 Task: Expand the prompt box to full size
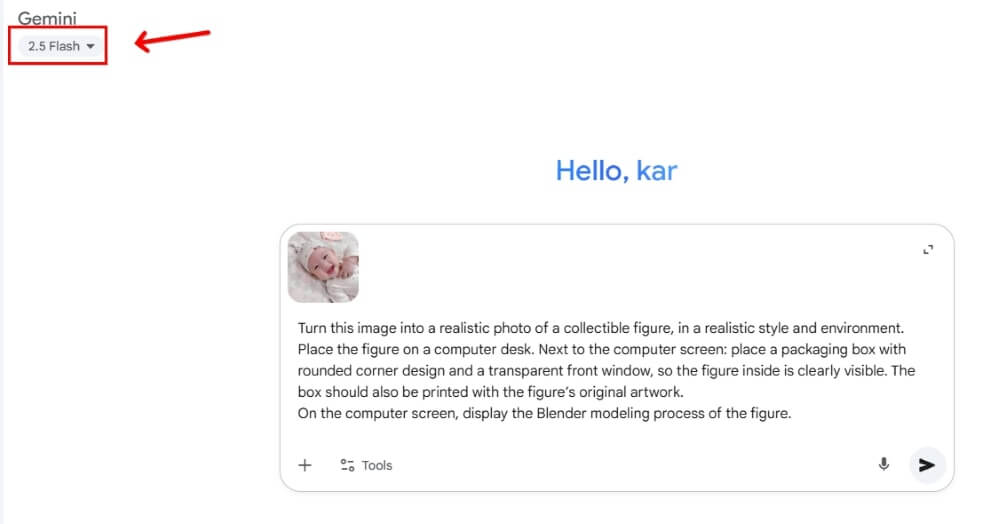click(928, 249)
